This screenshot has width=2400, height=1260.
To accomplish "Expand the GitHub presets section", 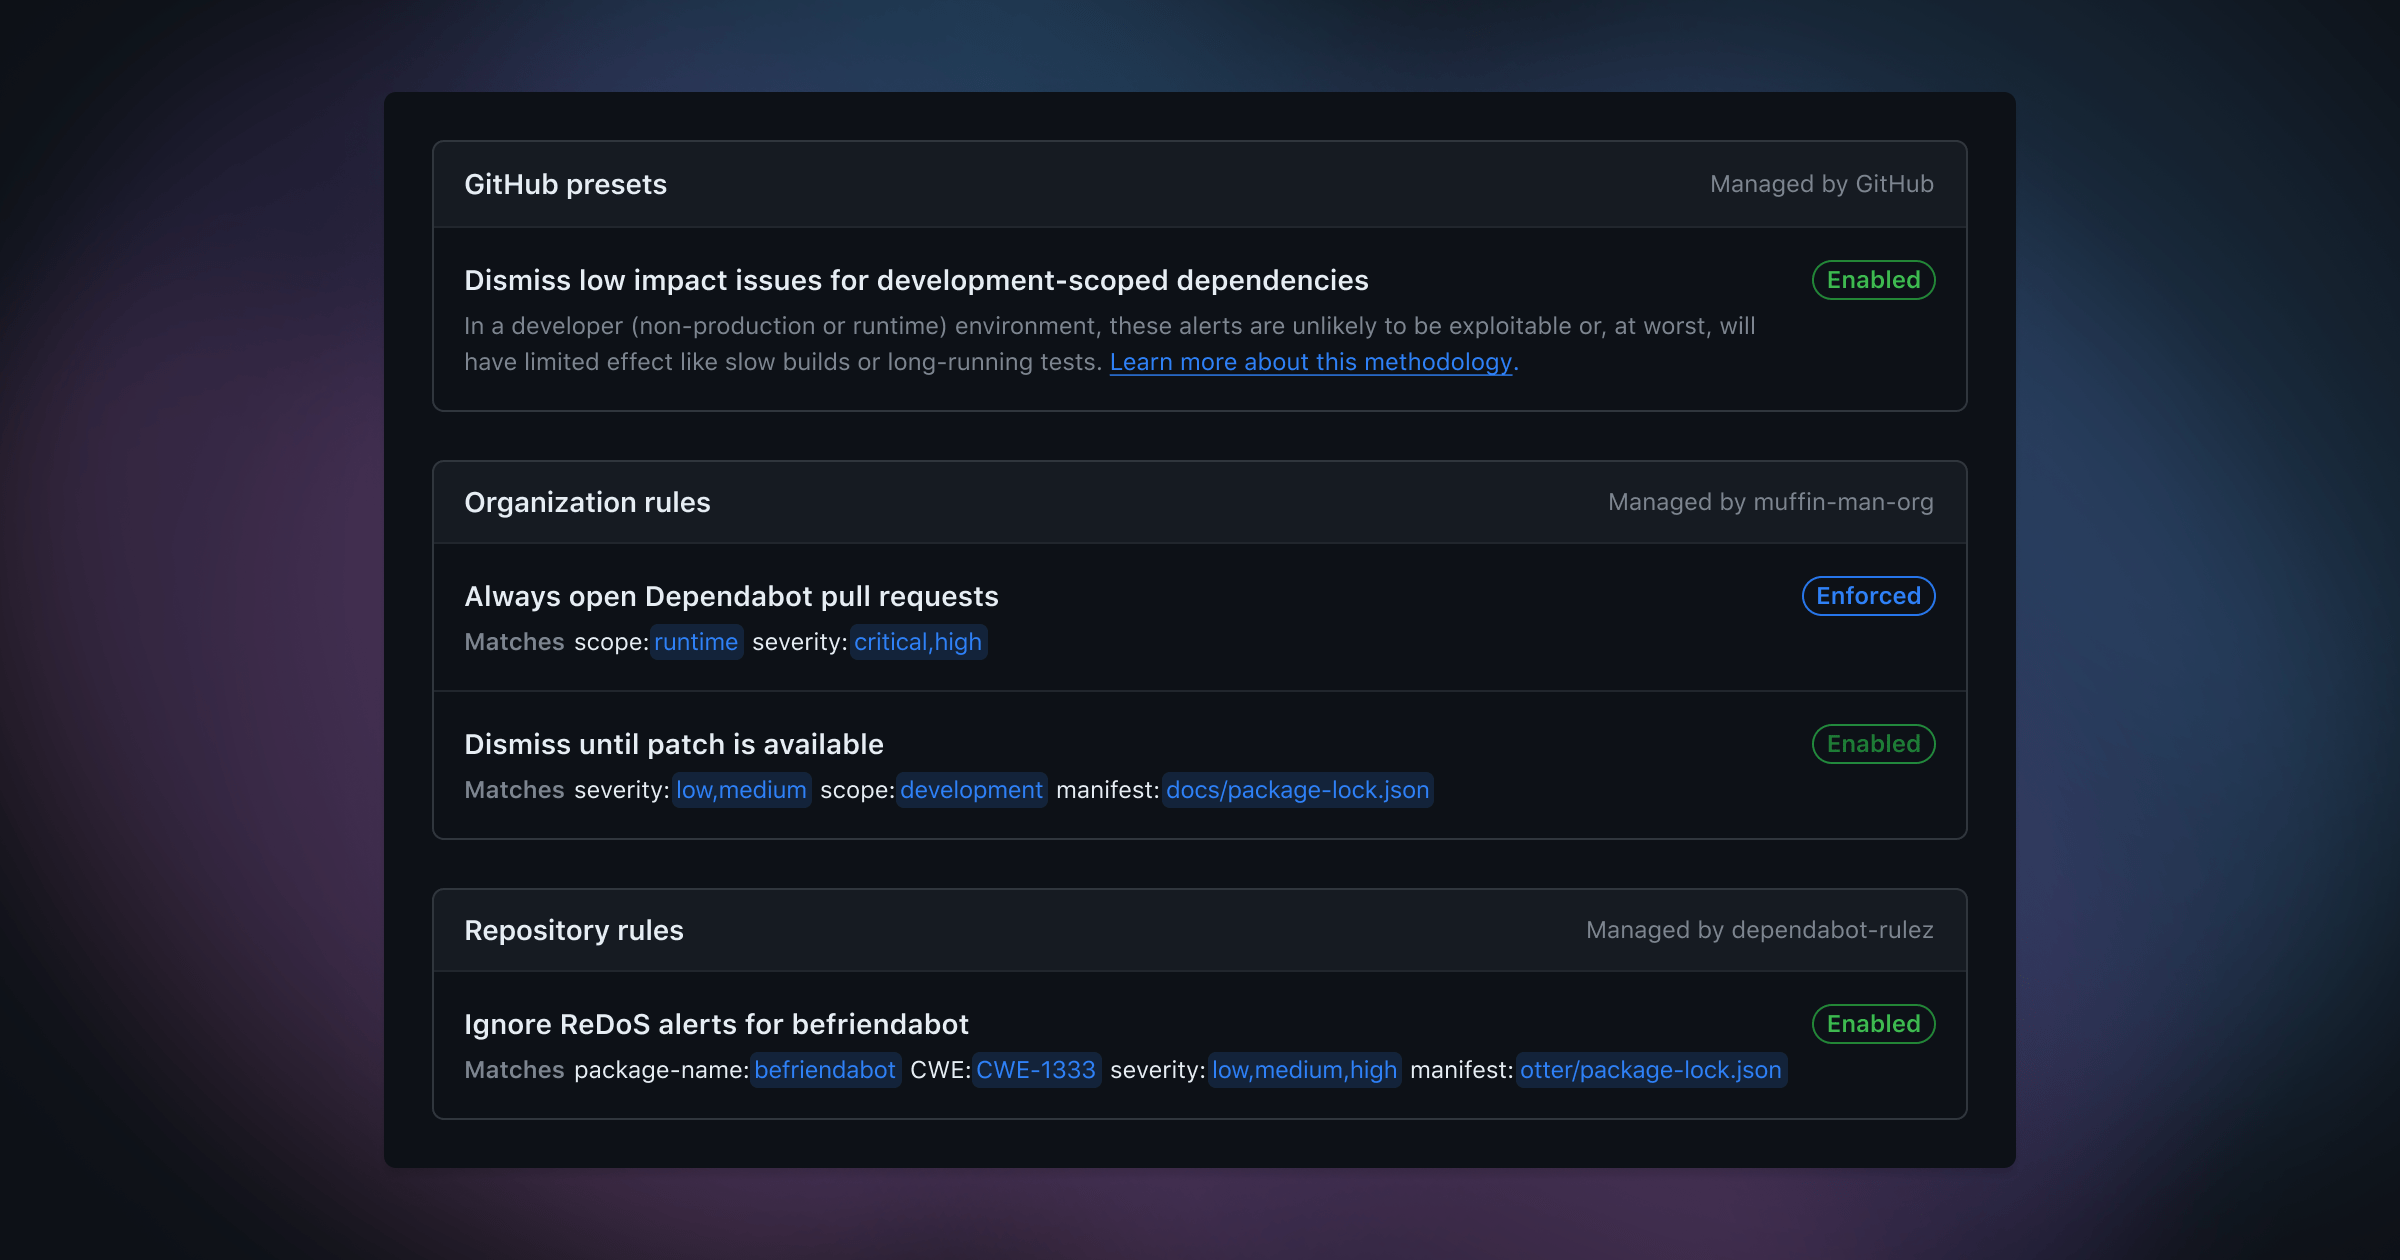I will pos(1198,182).
